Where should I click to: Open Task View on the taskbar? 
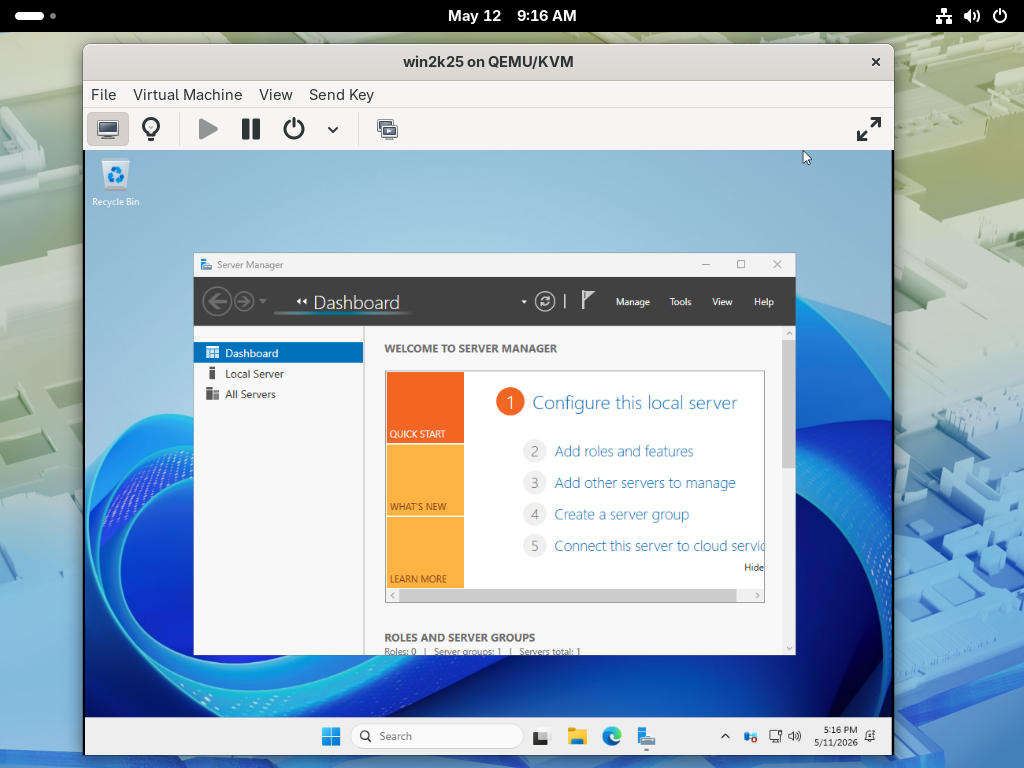[x=541, y=737]
